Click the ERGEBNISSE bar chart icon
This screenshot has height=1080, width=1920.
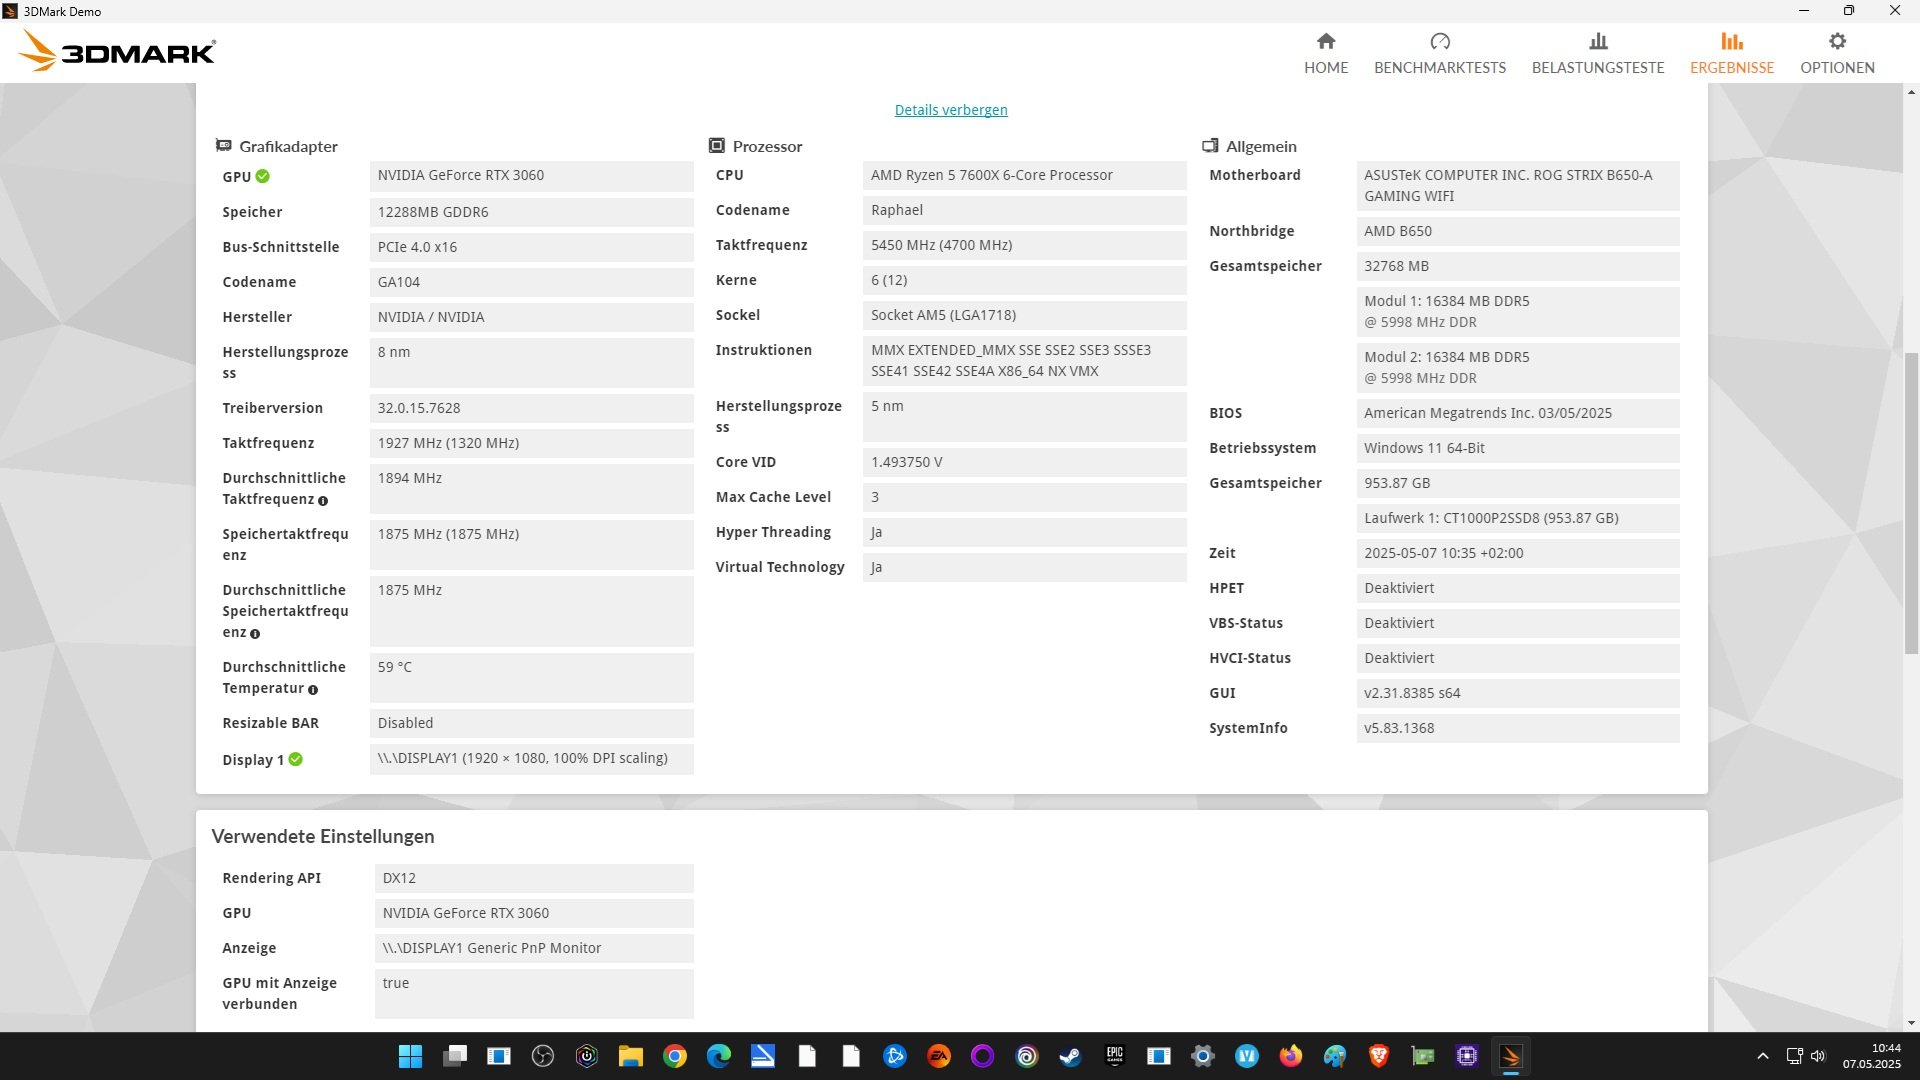point(1731,41)
